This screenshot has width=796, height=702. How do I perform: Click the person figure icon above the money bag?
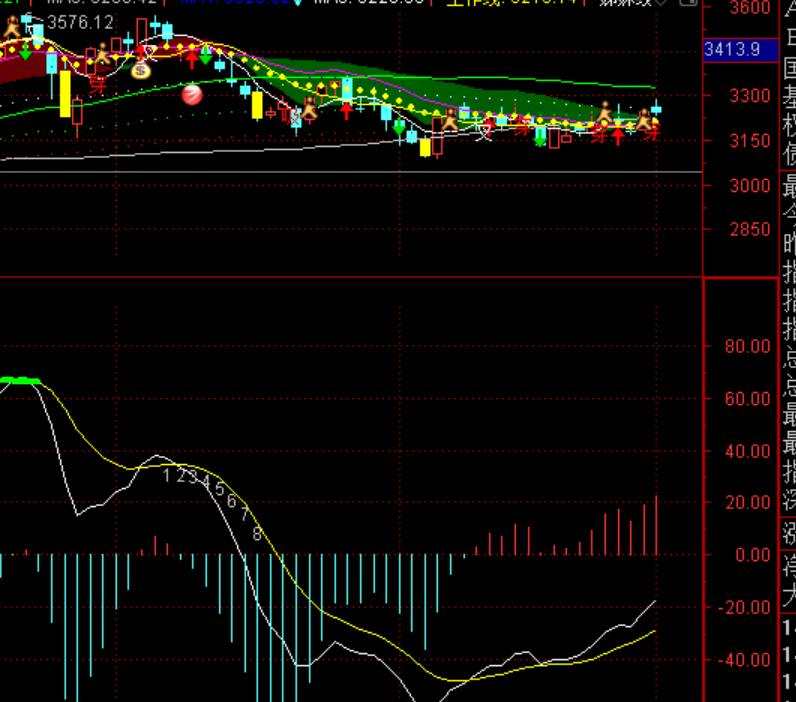tap(103, 53)
